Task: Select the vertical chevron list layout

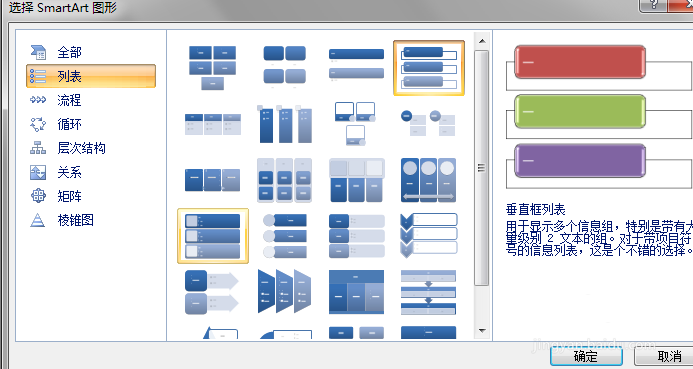Action: [429, 236]
